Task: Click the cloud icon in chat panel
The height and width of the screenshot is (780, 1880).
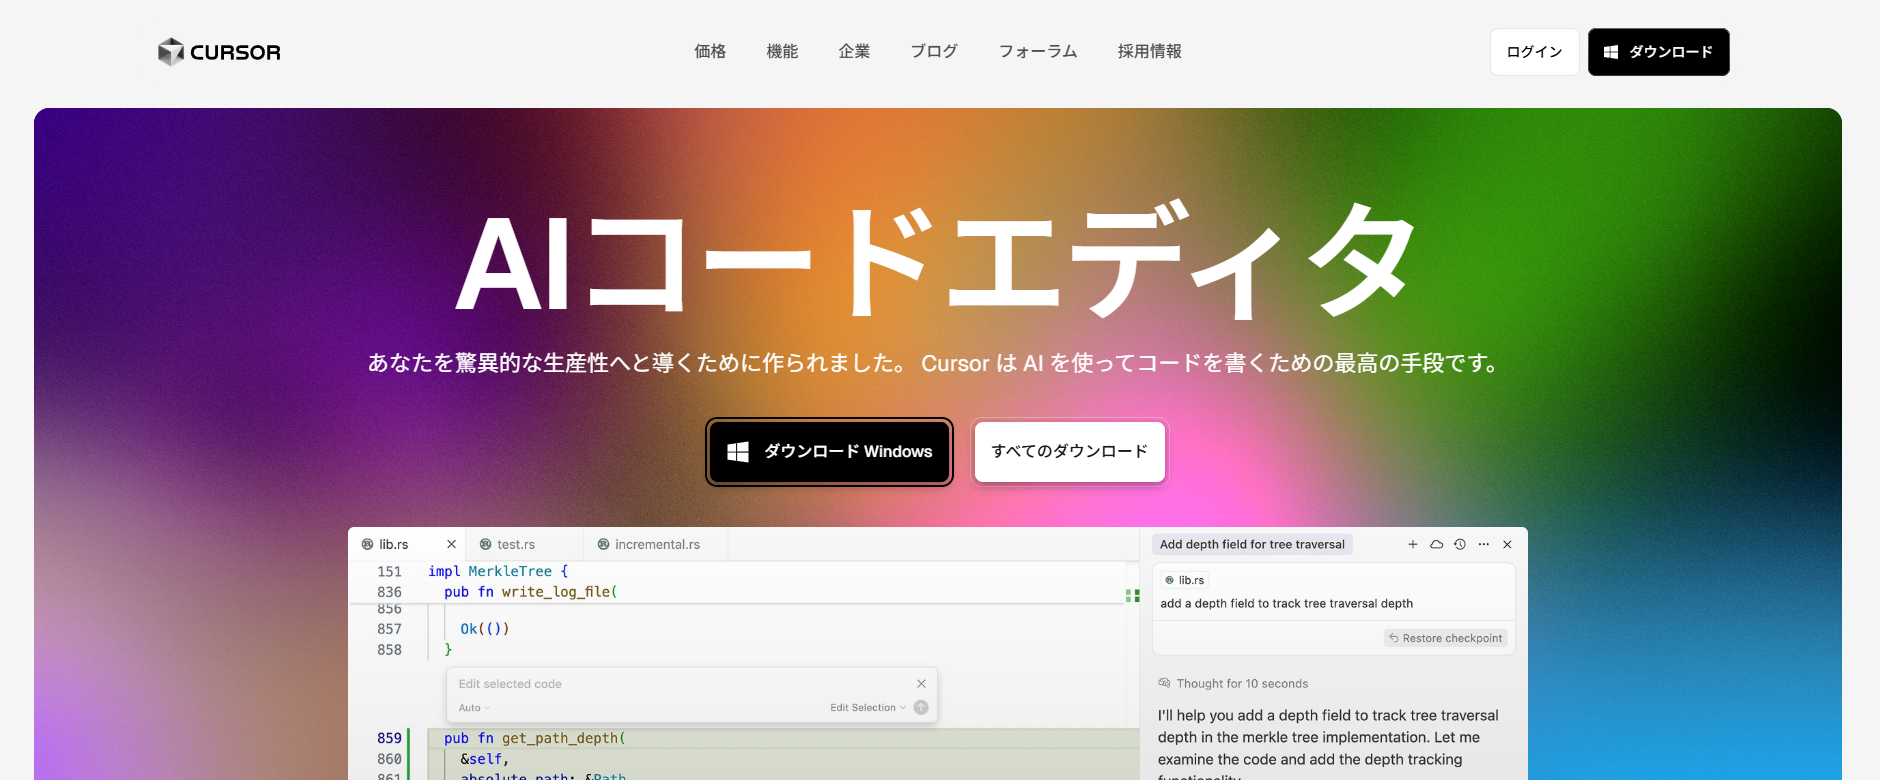Action: click(1437, 544)
